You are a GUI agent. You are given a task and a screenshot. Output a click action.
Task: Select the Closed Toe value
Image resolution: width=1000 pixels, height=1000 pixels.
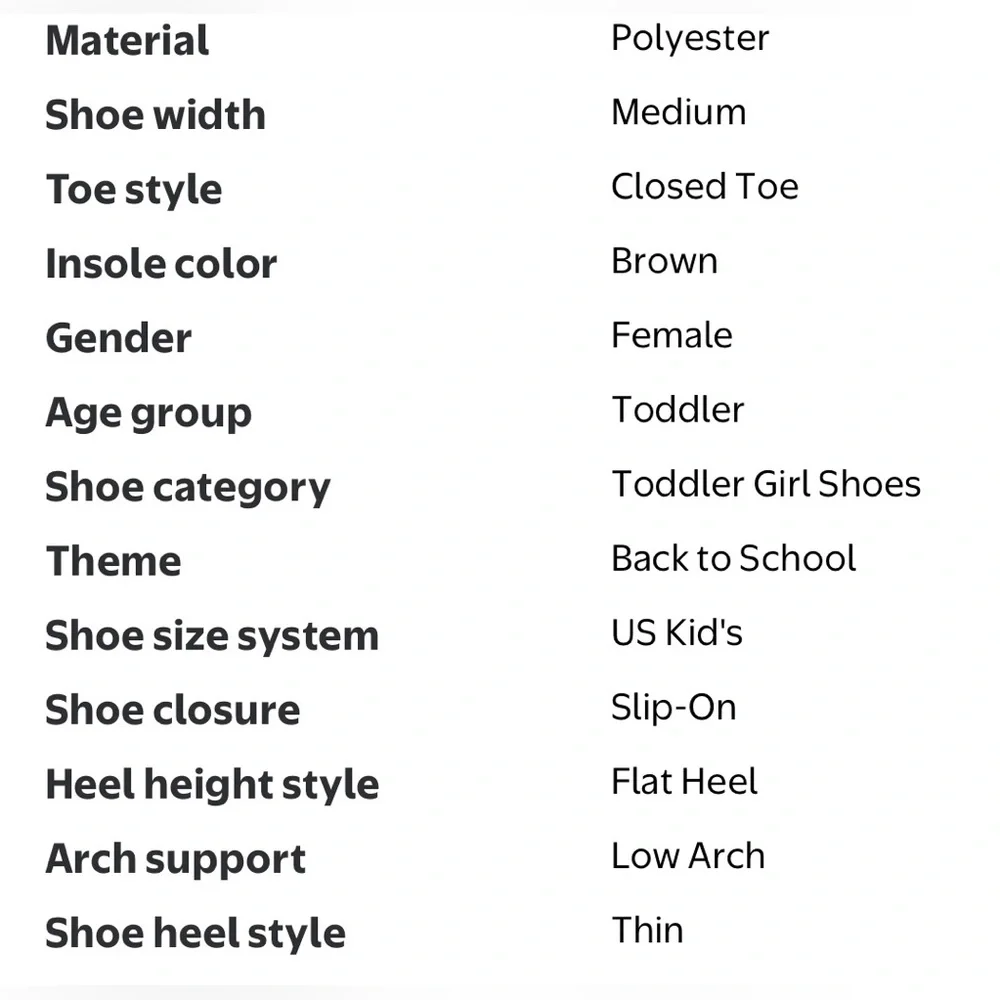[705, 186]
